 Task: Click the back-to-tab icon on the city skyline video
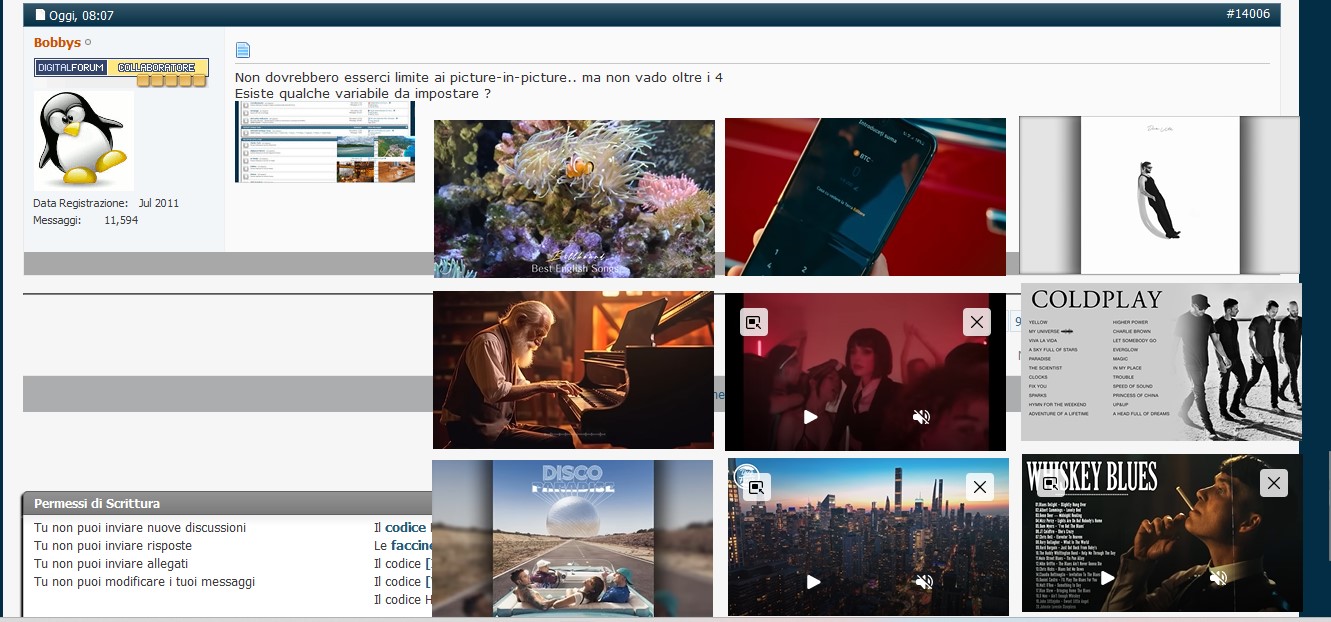point(757,487)
